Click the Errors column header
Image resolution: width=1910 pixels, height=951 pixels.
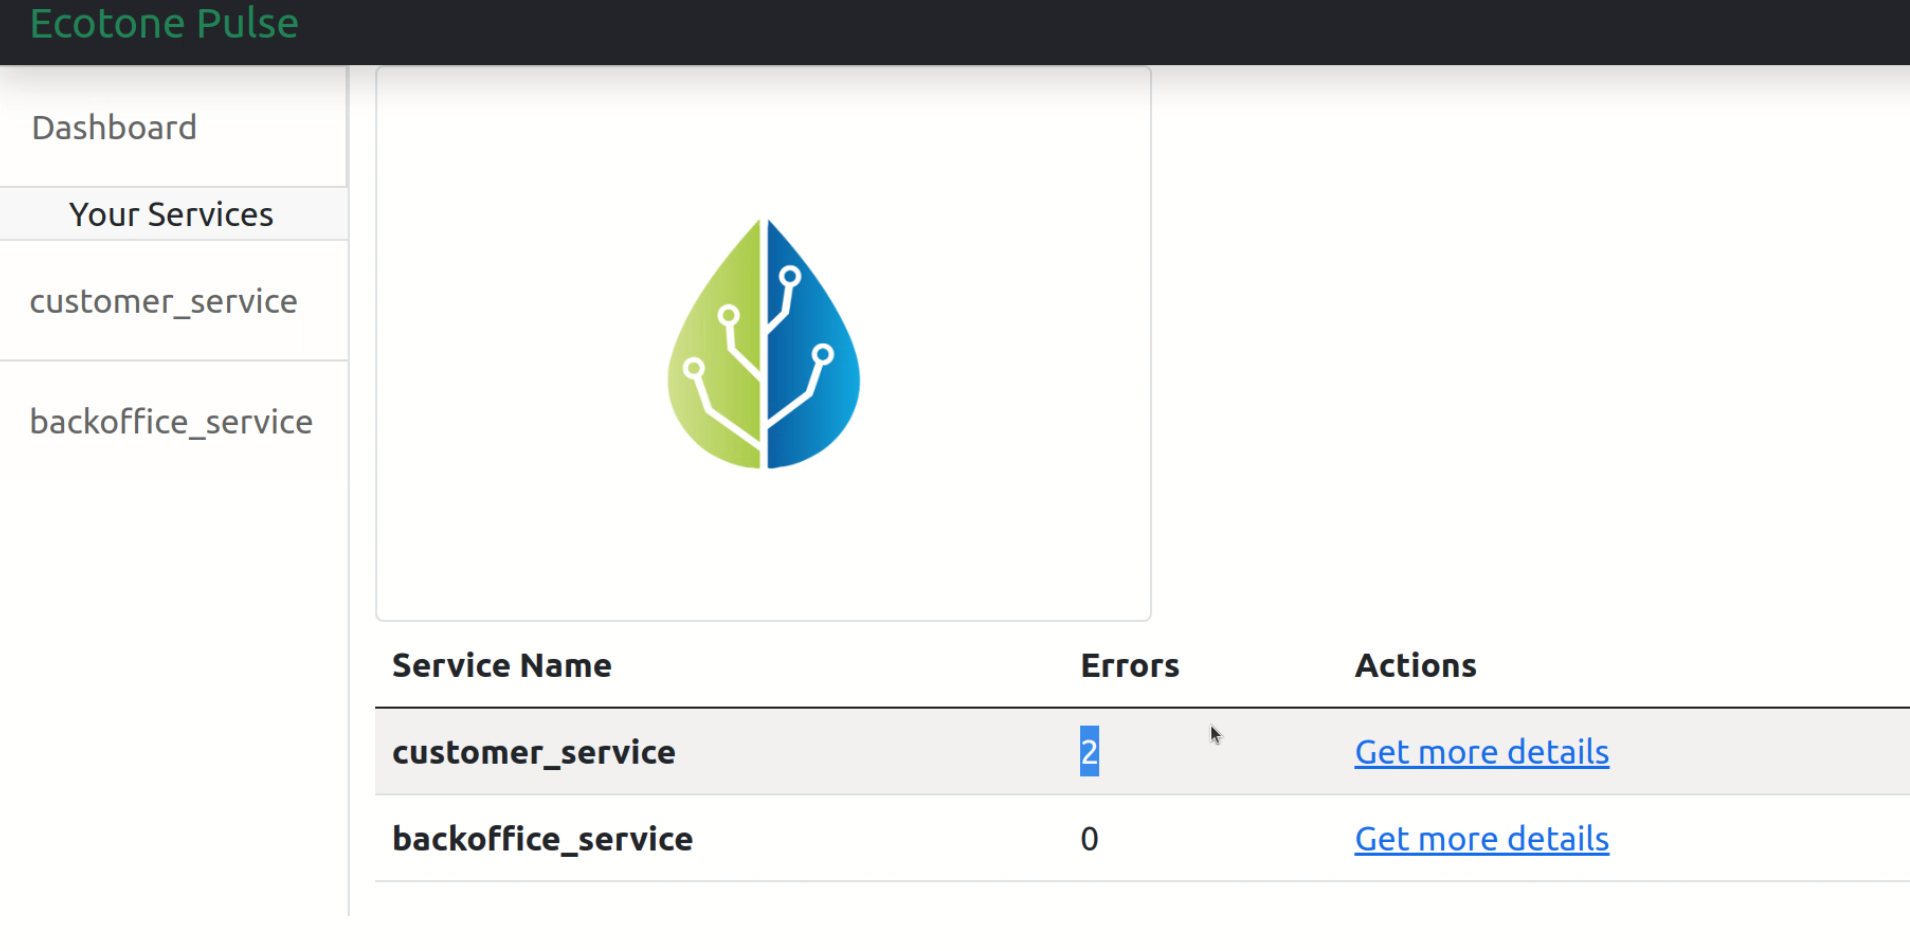pyautogui.click(x=1130, y=666)
